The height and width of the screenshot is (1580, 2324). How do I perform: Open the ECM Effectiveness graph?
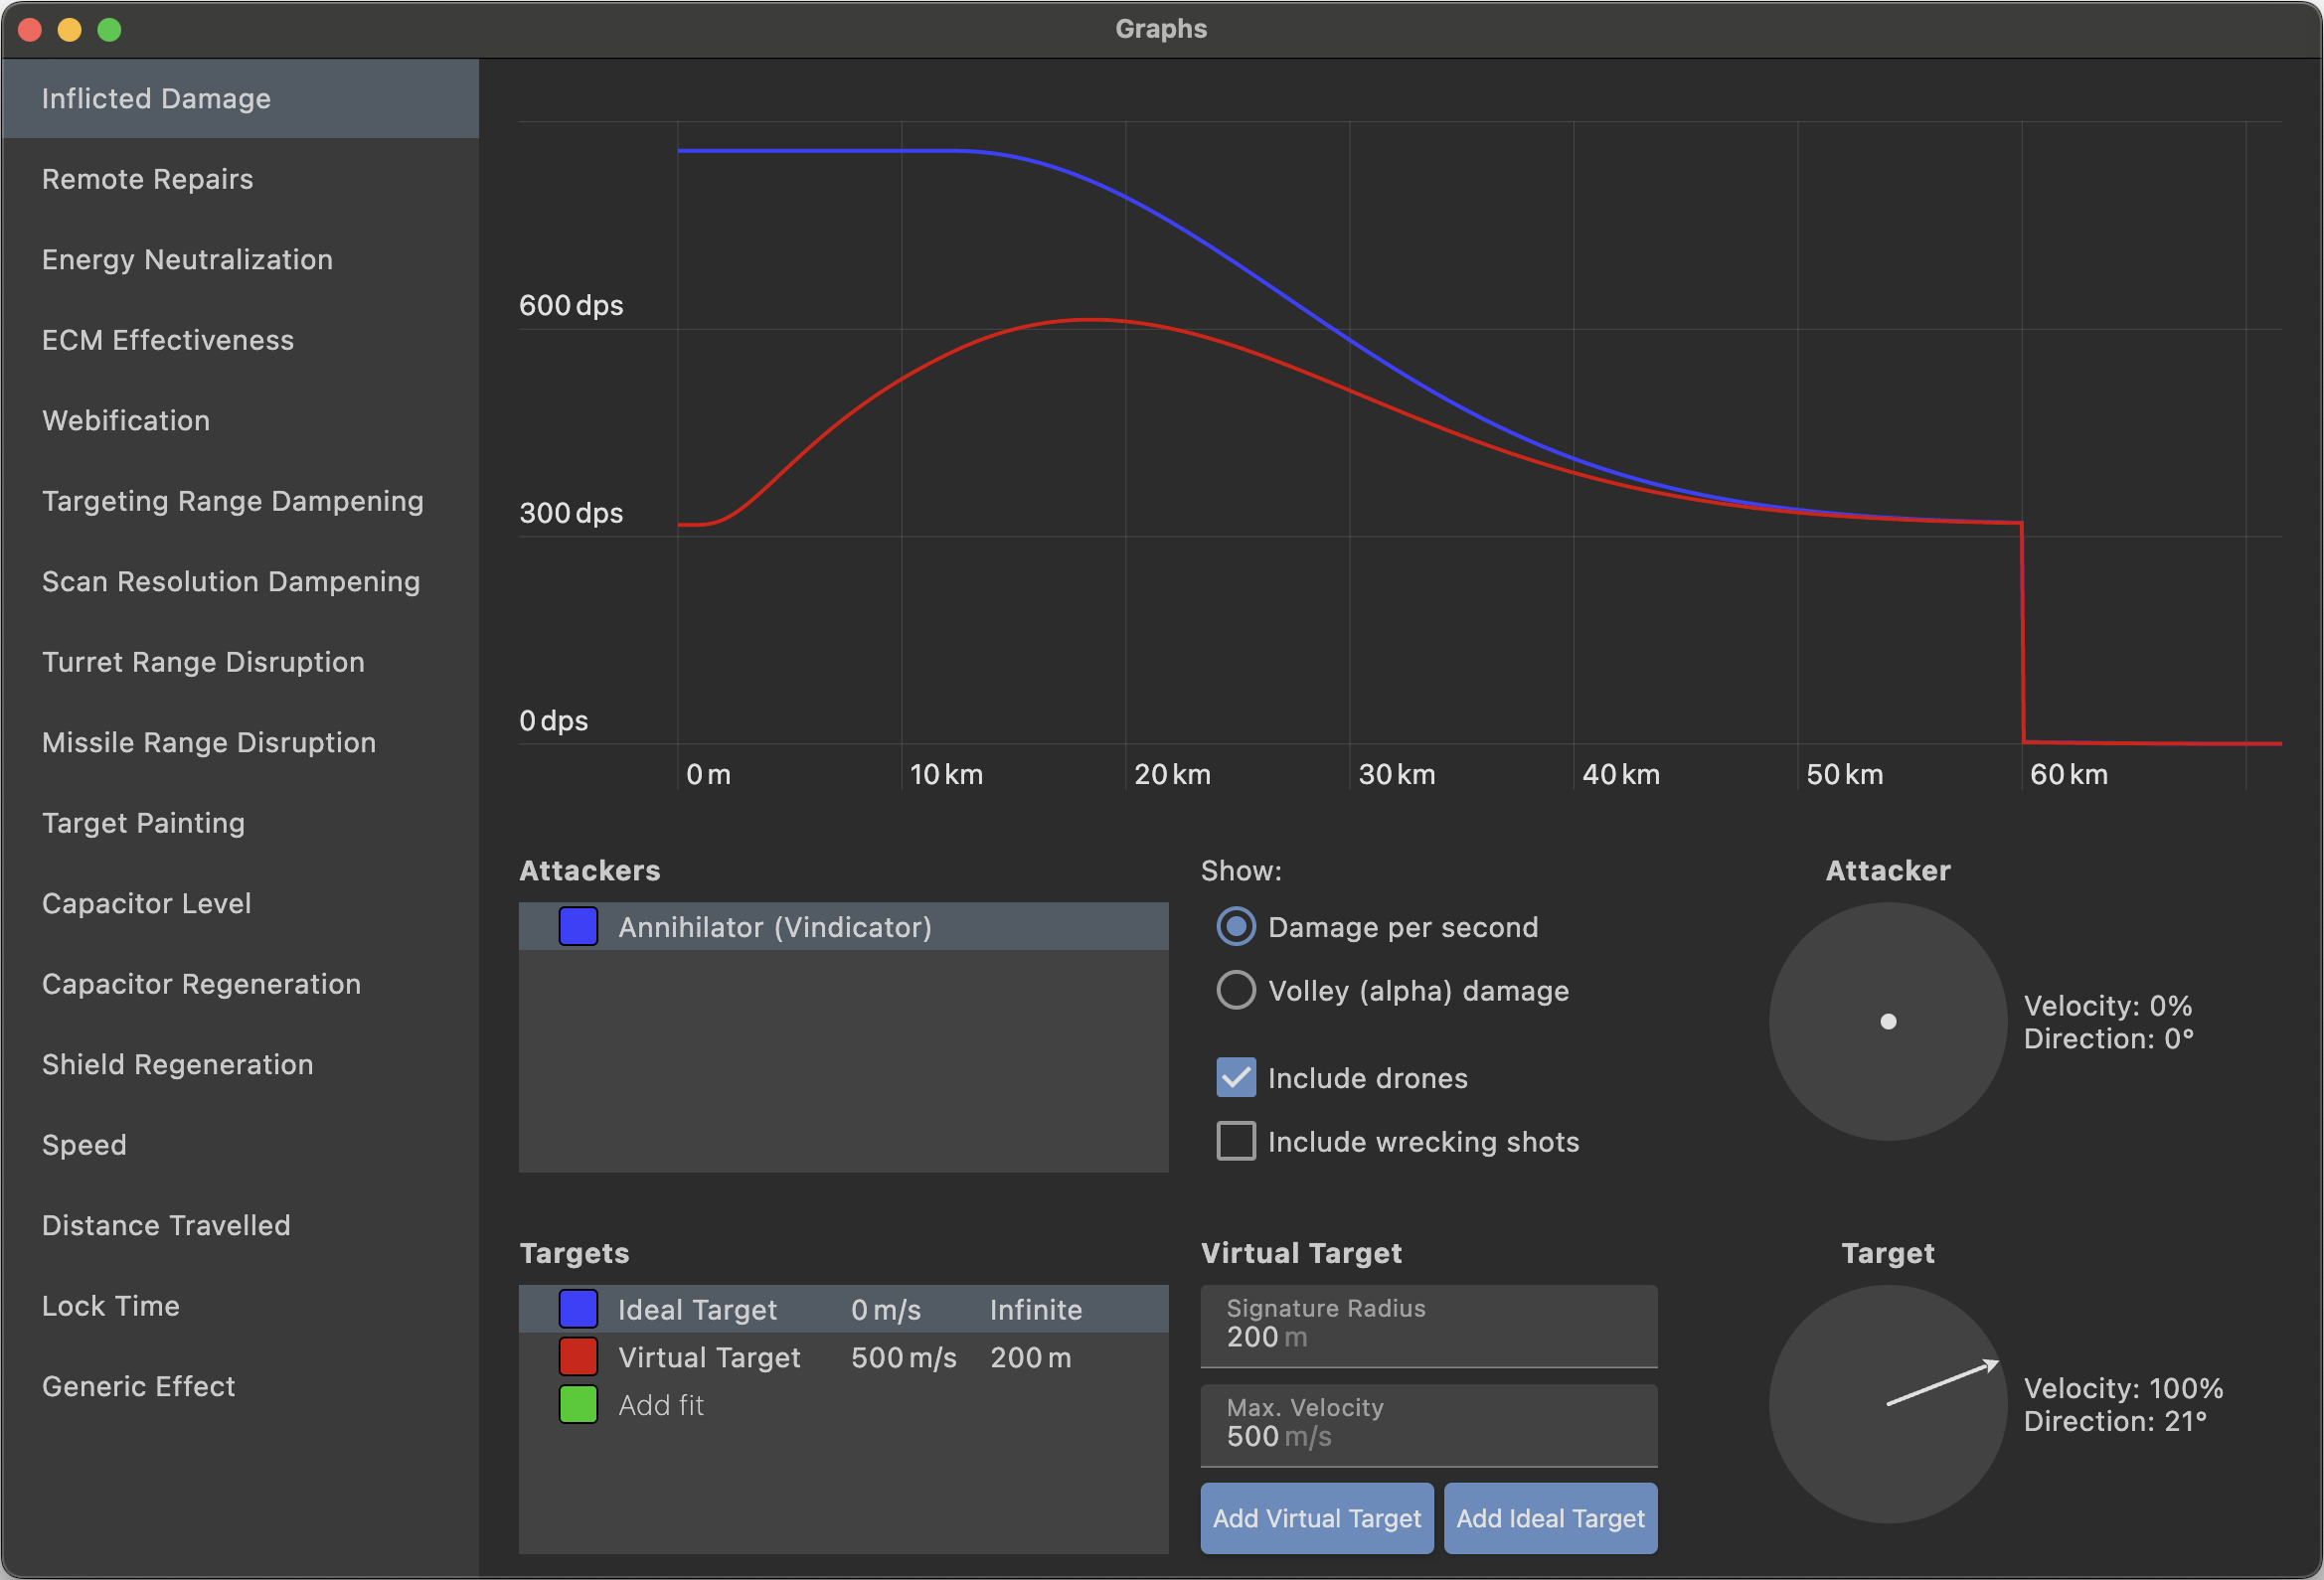[168, 340]
